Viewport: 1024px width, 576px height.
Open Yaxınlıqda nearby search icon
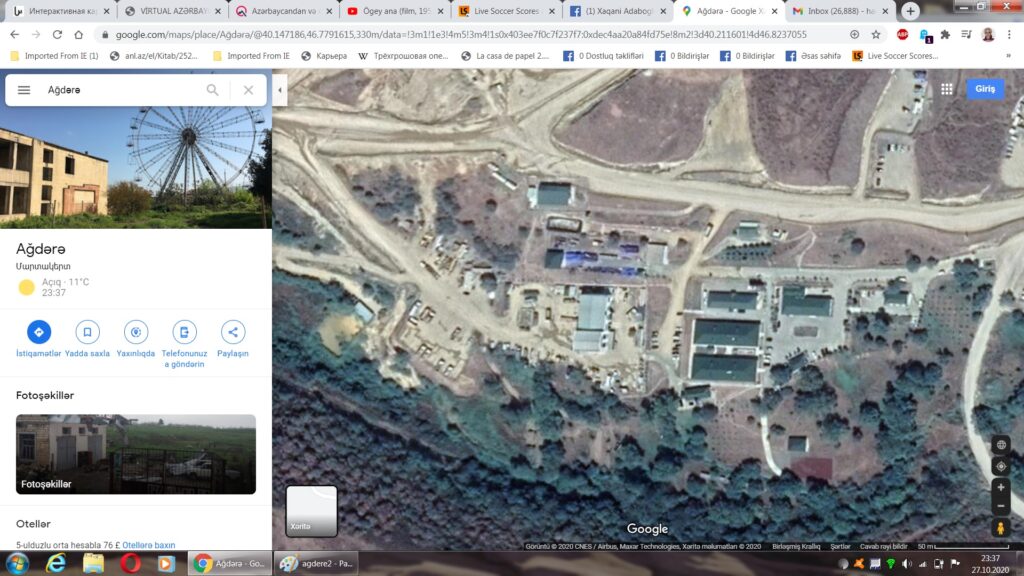[135, 332]
